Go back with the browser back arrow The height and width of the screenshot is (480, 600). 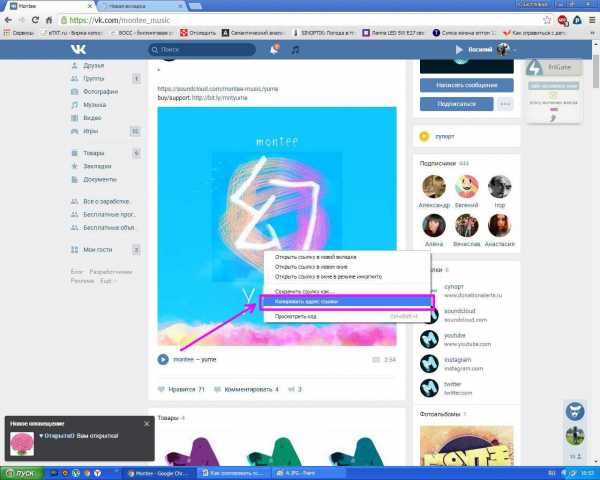click(8, 20)
